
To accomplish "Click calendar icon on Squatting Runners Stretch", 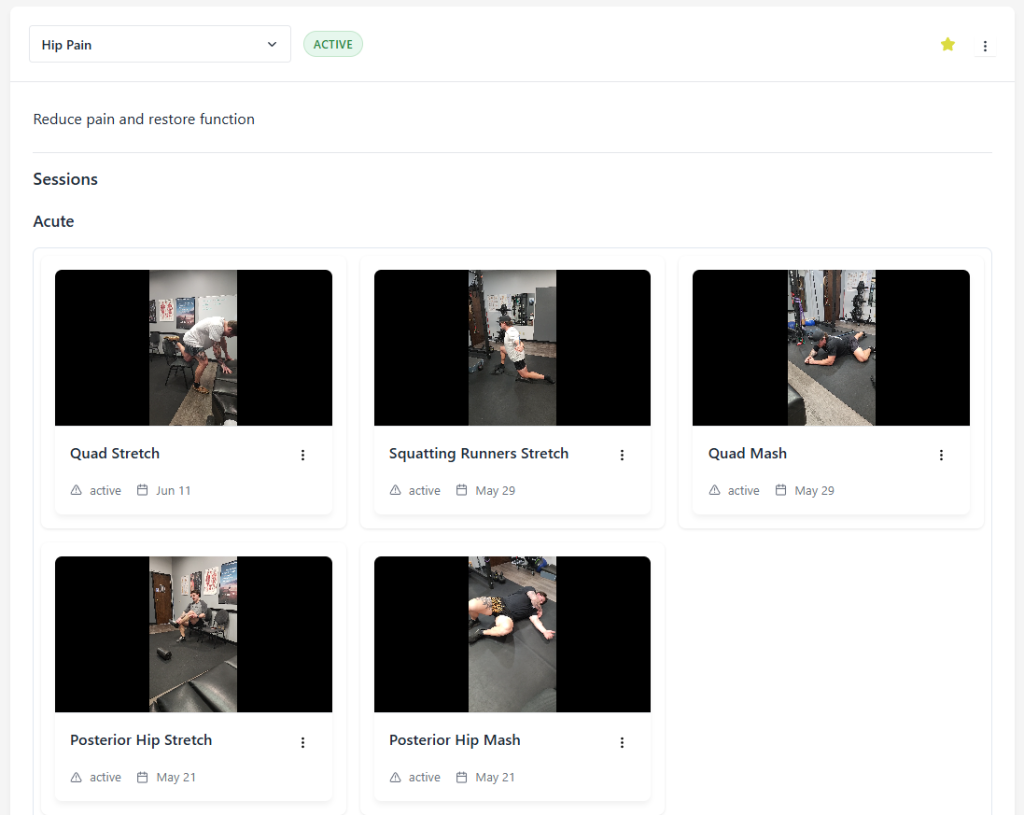I will (x=462, y=490).
